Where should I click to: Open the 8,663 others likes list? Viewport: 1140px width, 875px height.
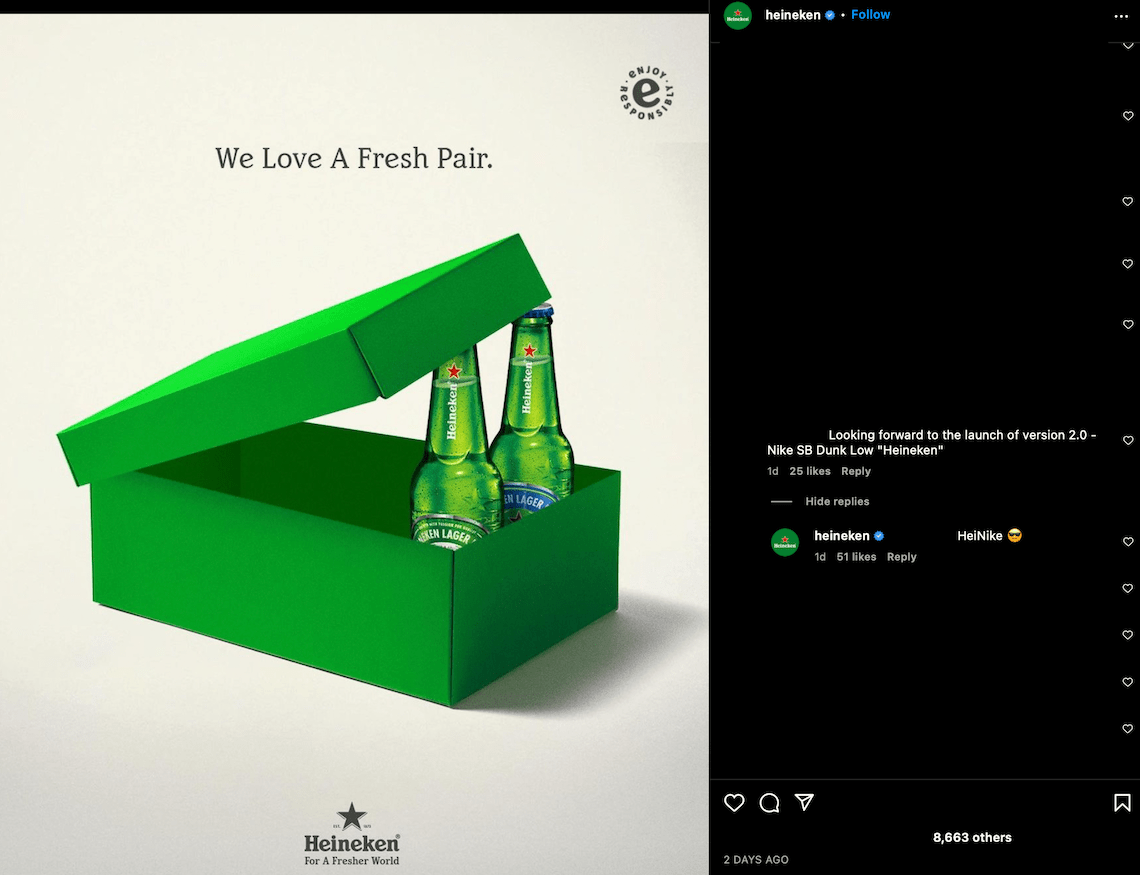972,837
